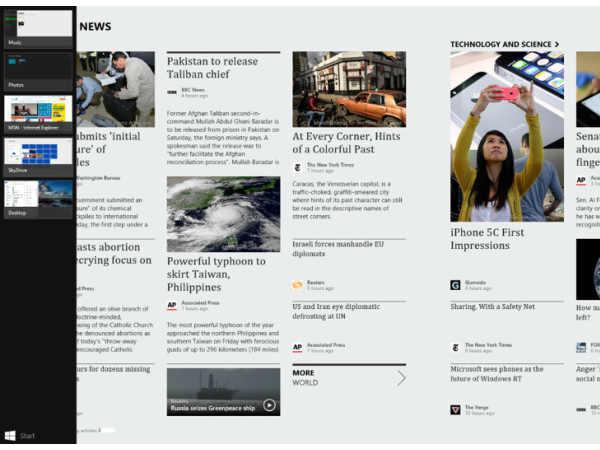Click the Reuters icon under Israeli forces story
Viewport: 600px width, 450px height.
tap(297, 285)
